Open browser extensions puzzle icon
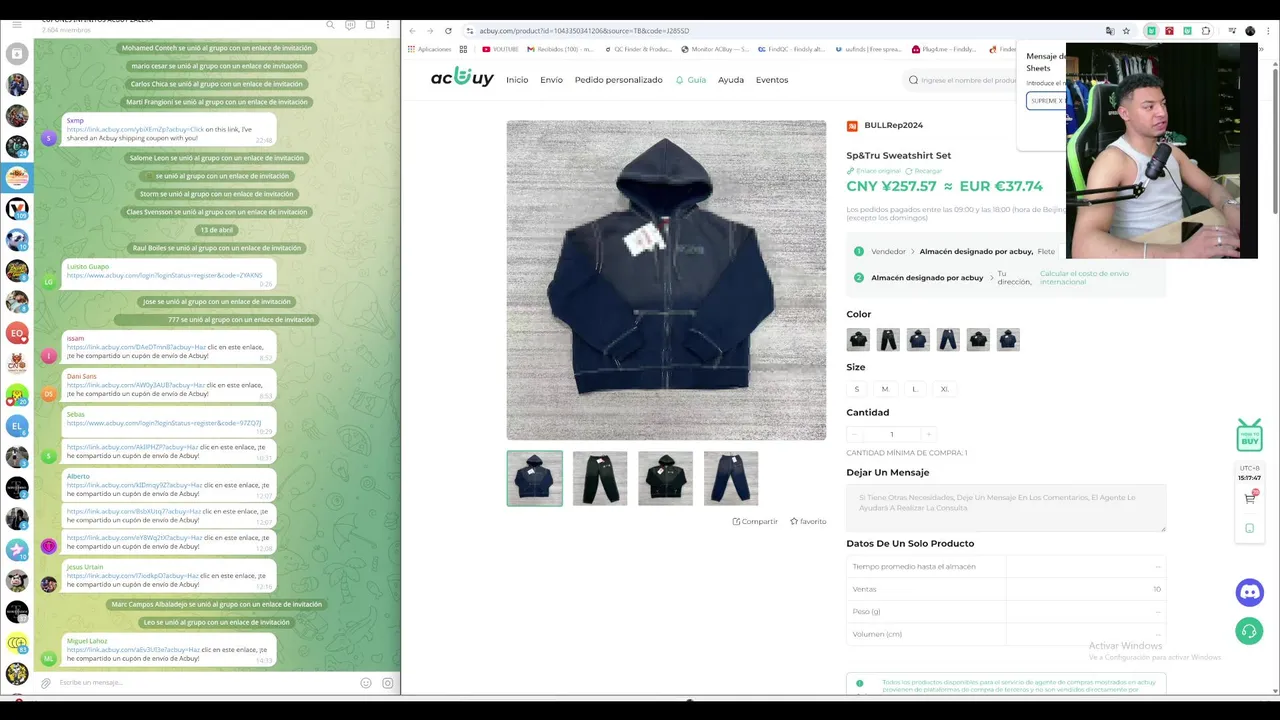 coord(1206,31)
